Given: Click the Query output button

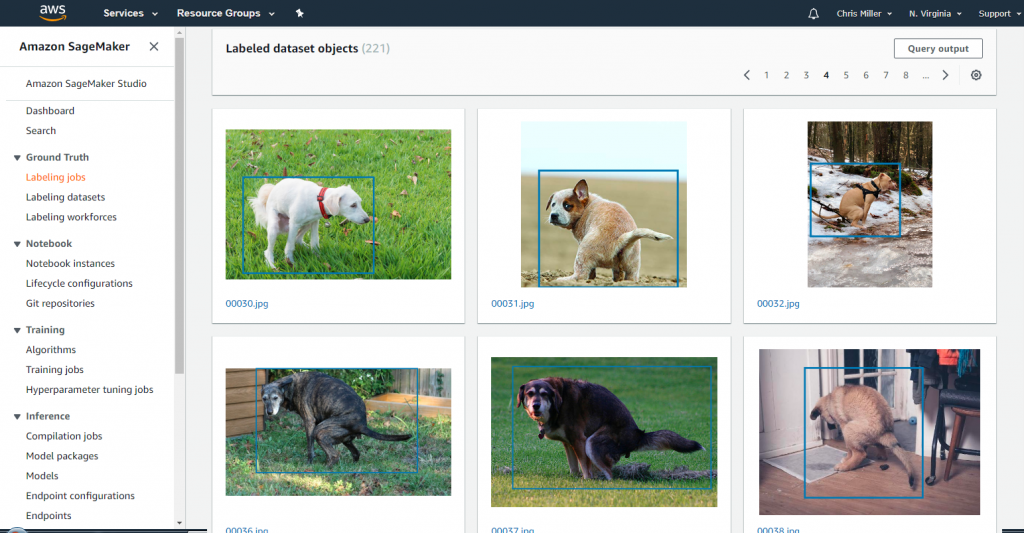Looking at the screenshot, I should [x=938, y=48].
